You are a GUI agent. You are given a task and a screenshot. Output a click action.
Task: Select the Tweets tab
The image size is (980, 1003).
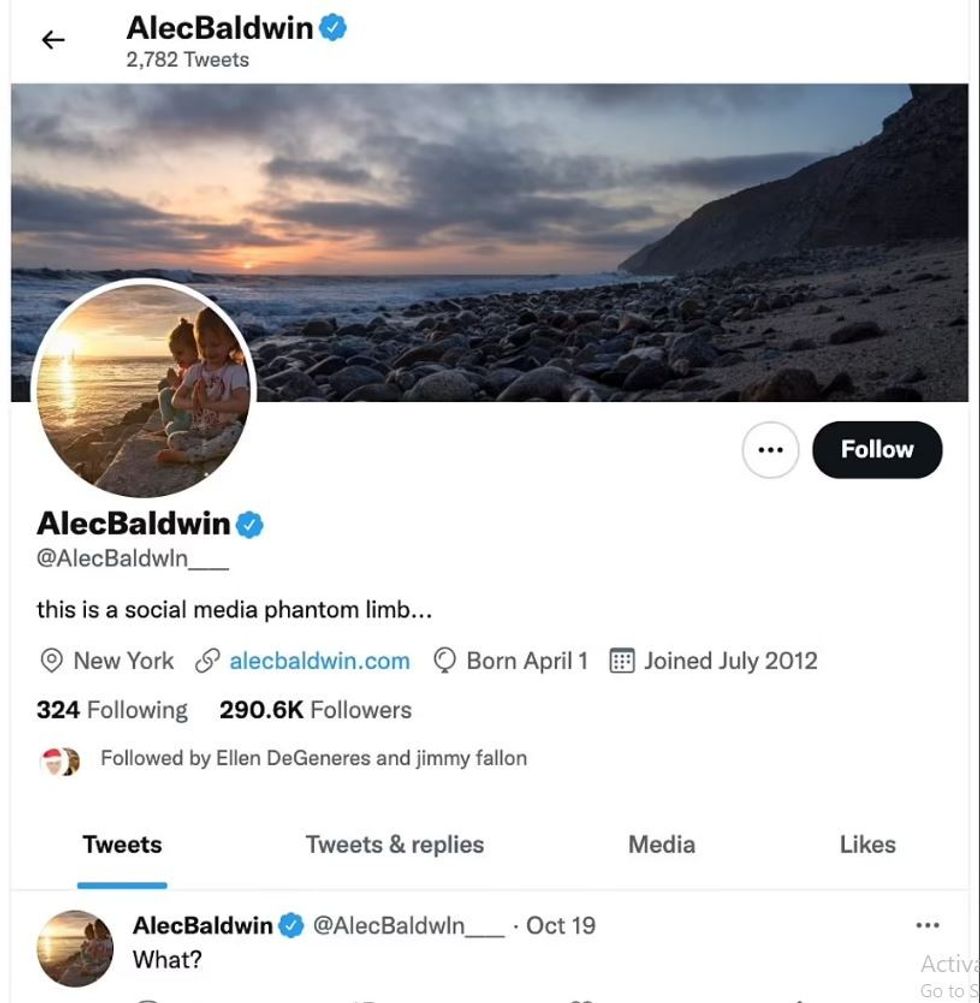pyautogui.click(x=122, y=845)
